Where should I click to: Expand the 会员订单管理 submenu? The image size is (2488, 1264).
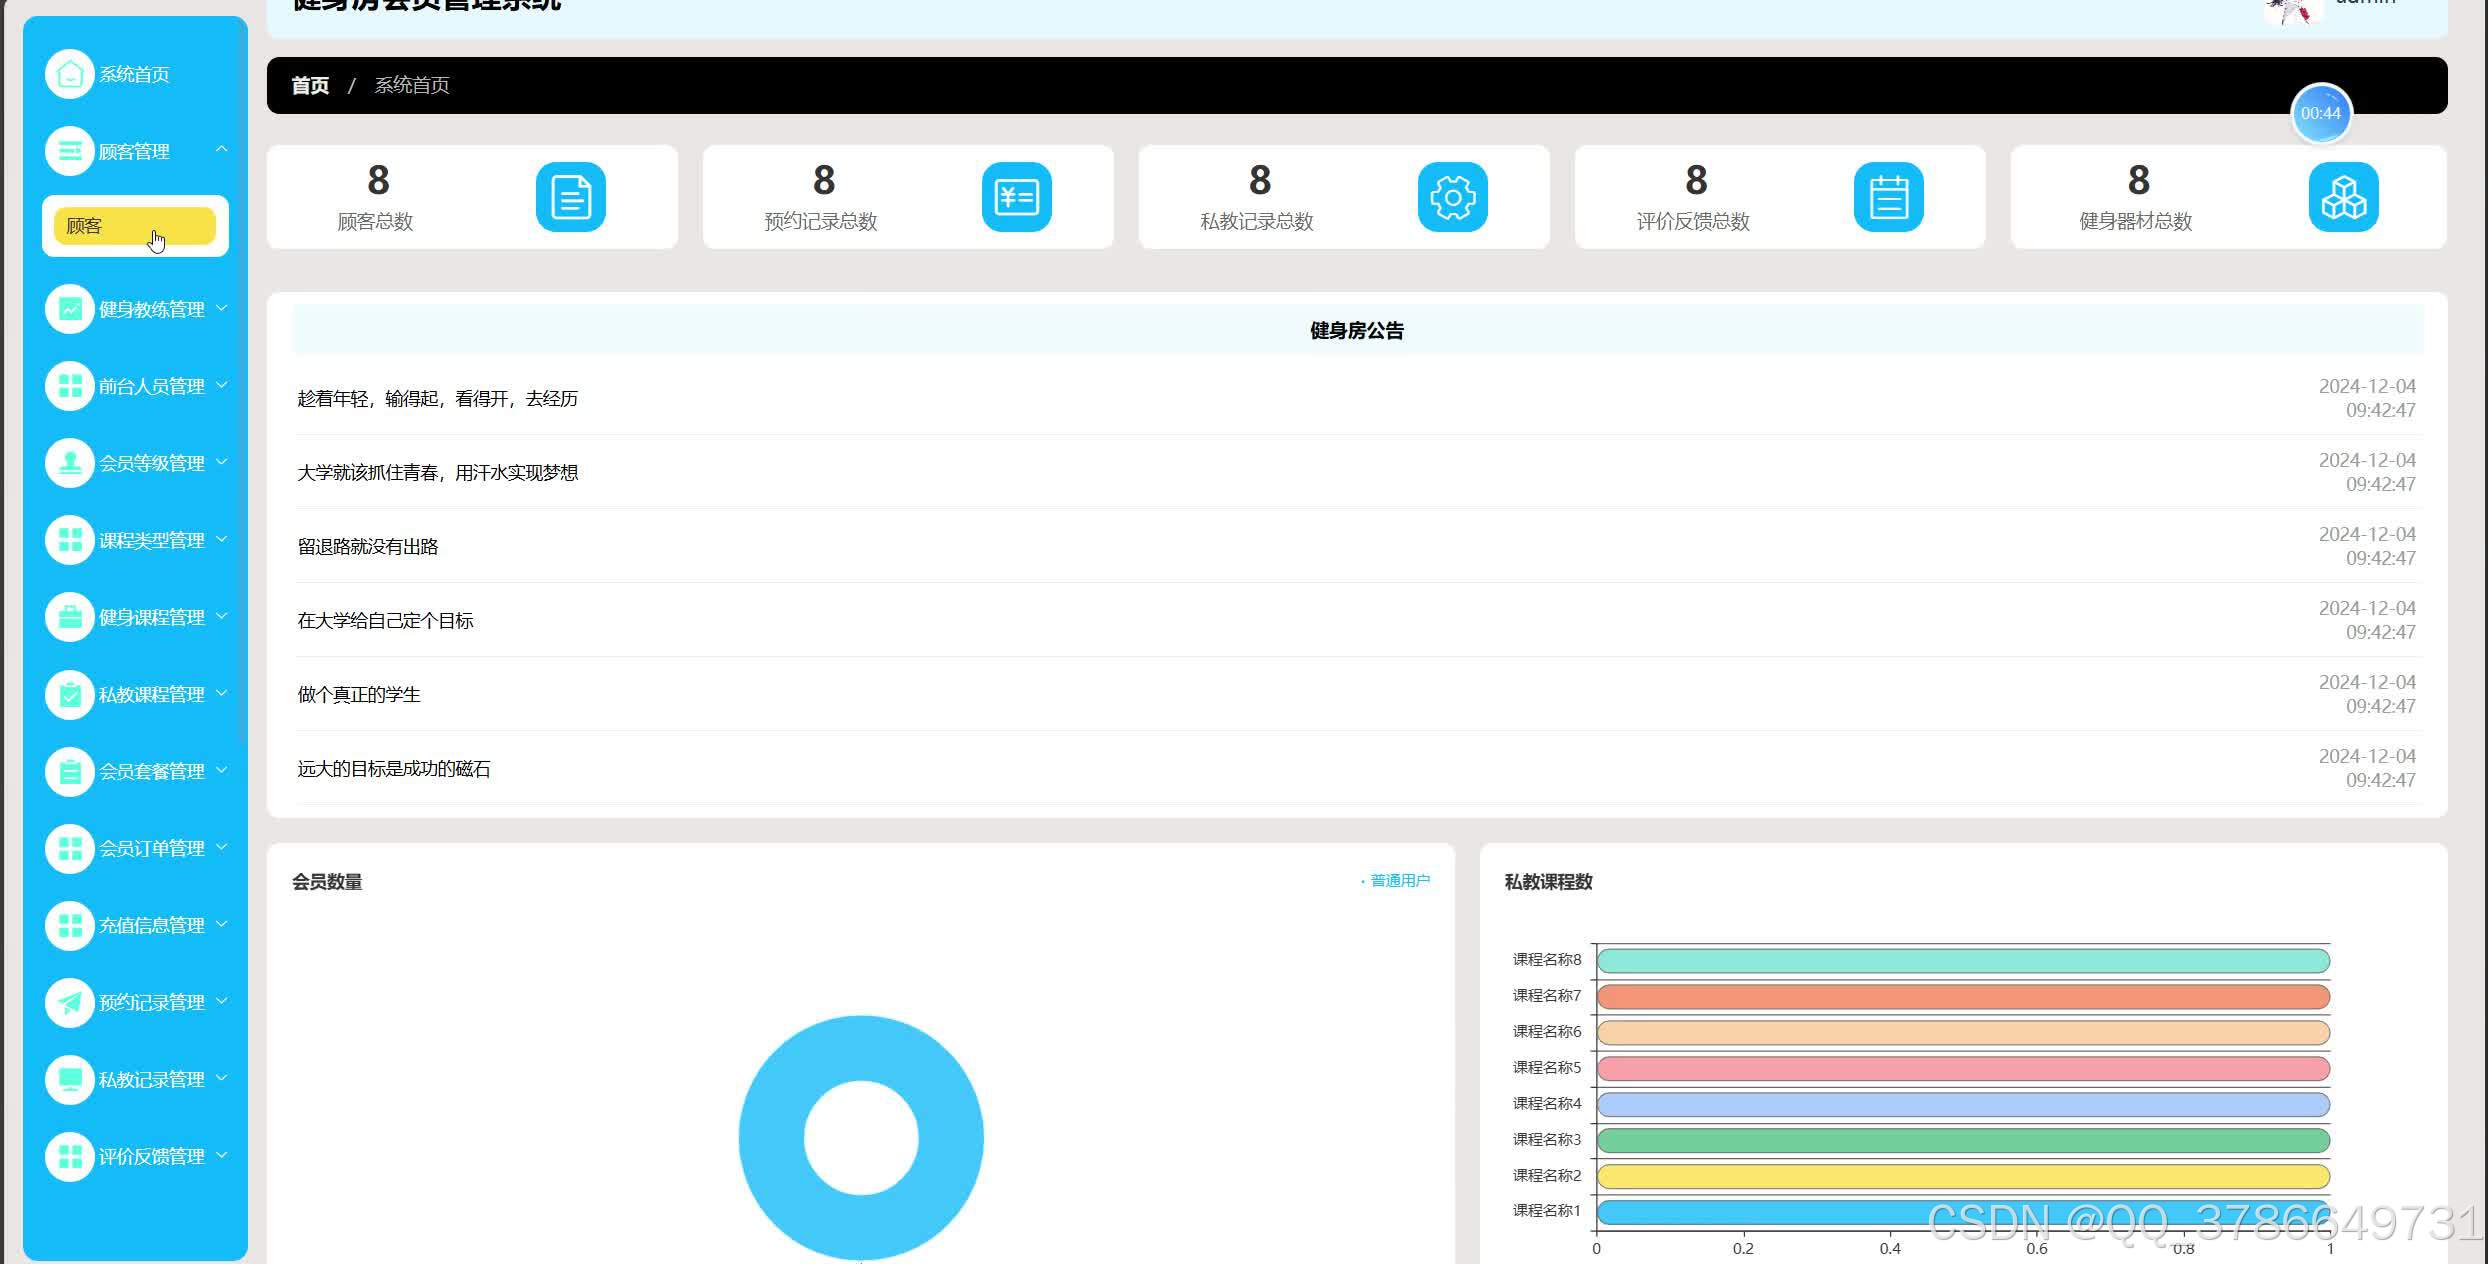click(x=222, y=848)
